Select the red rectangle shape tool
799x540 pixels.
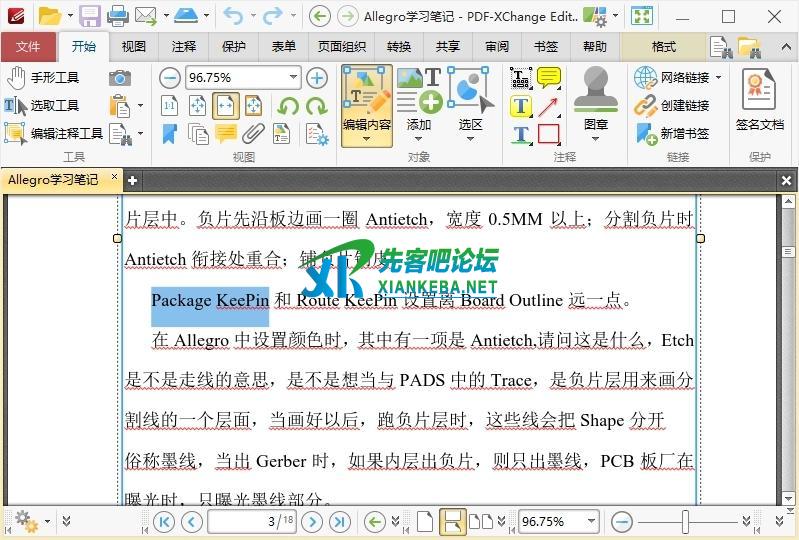[549, 134]
